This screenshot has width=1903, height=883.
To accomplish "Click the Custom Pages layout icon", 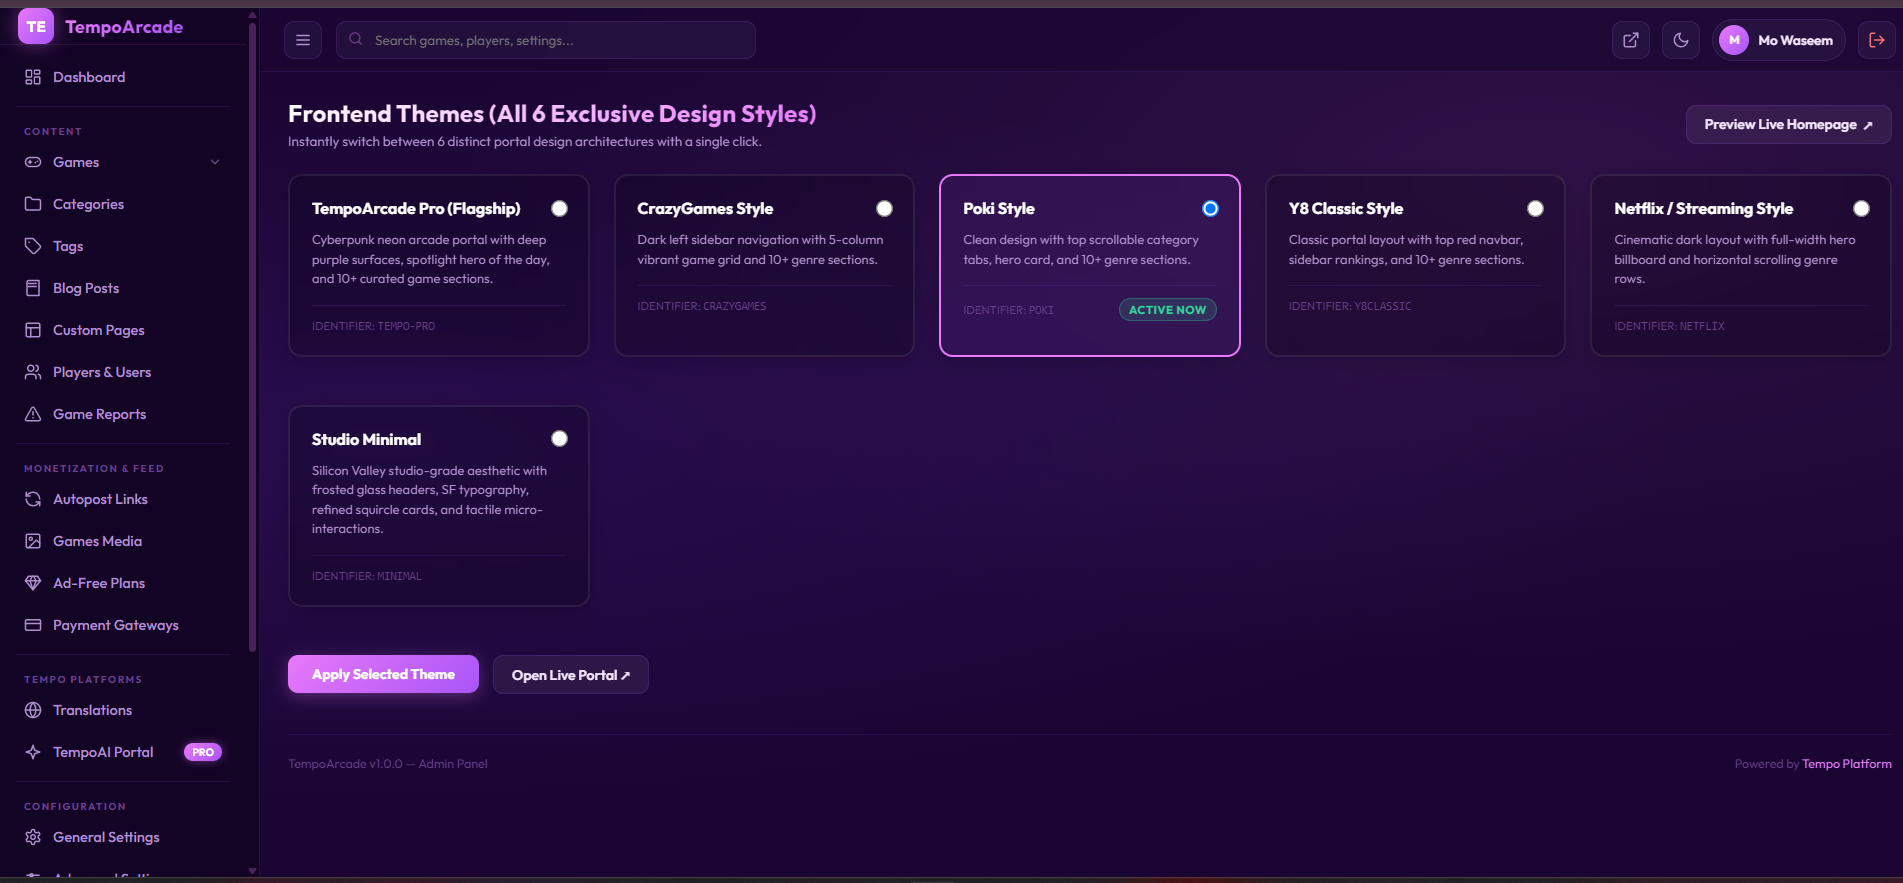I will point(33,330).
